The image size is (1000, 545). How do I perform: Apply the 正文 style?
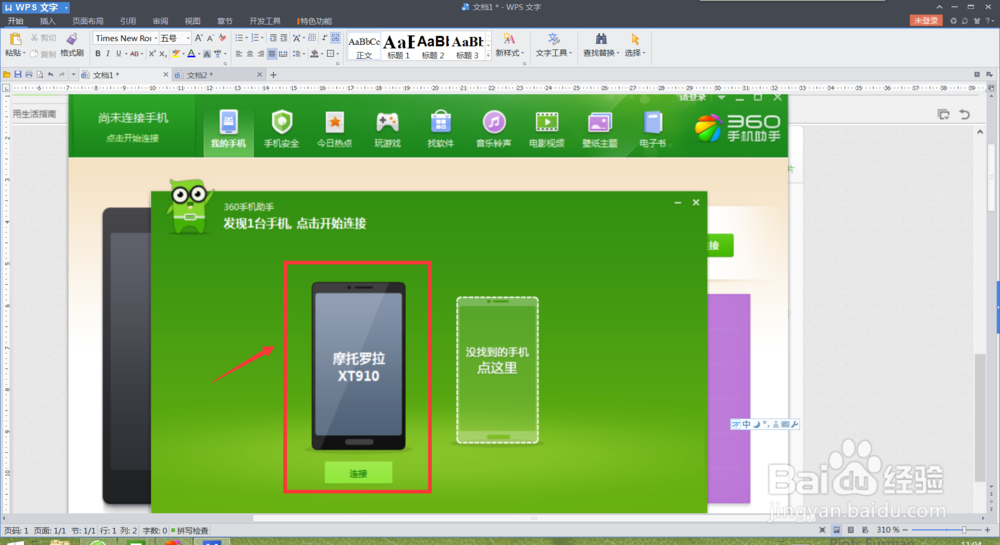pyautogui.click(x=364, y=46)
